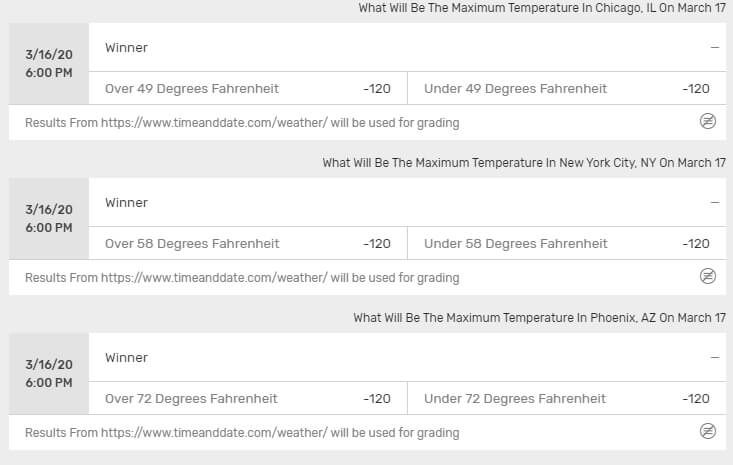Choose Under 72 Degrees Fahrenheit for Phoenix
733x465 pixels.
click(567, 399)
